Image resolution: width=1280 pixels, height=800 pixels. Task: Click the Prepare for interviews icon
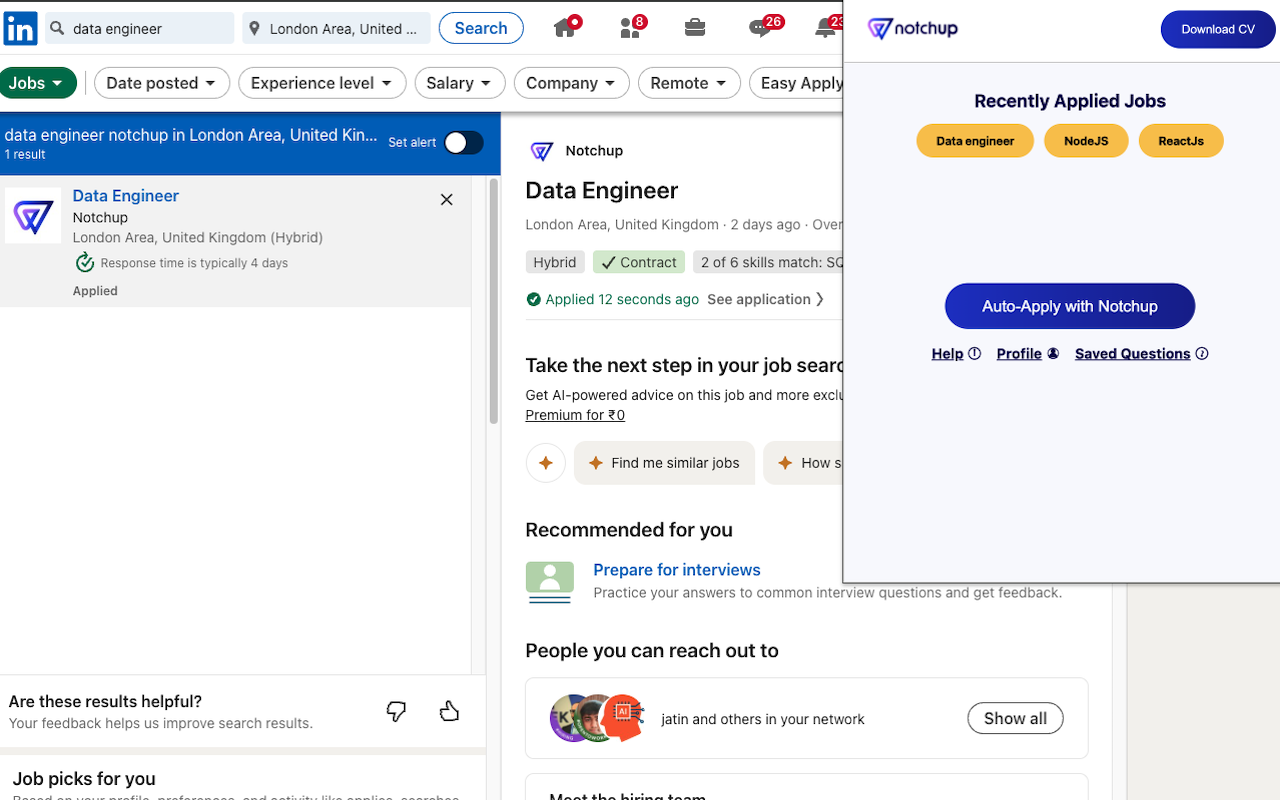550,582
